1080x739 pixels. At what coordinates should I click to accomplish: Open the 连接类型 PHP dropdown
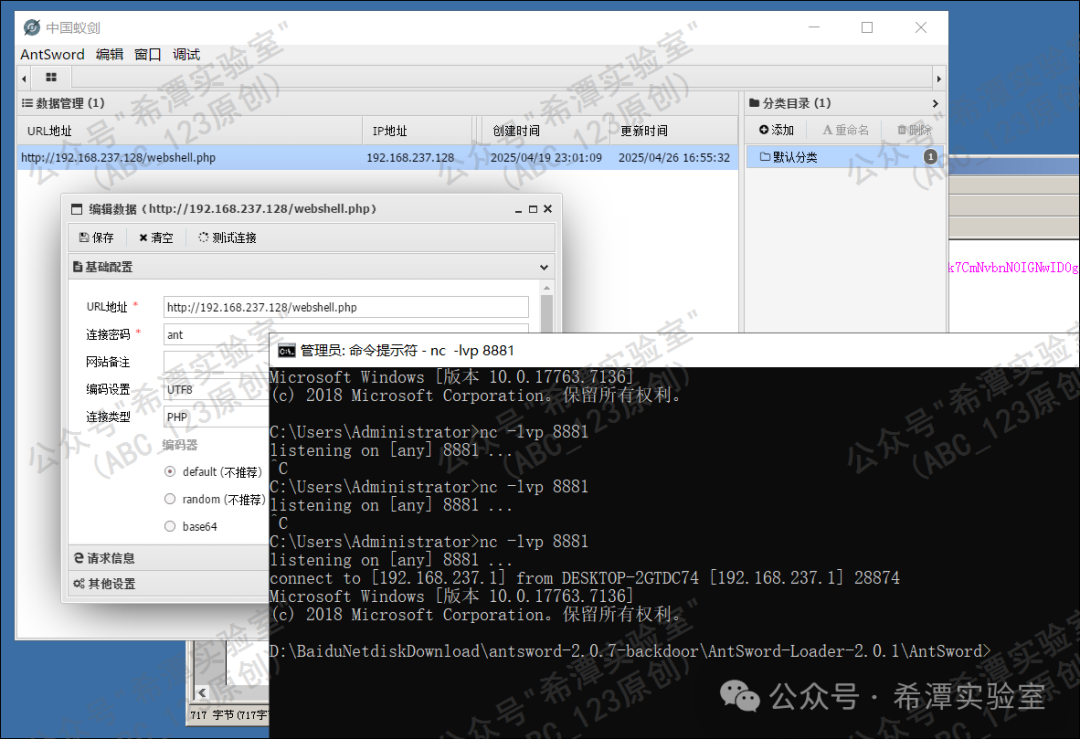coord(216,417)
